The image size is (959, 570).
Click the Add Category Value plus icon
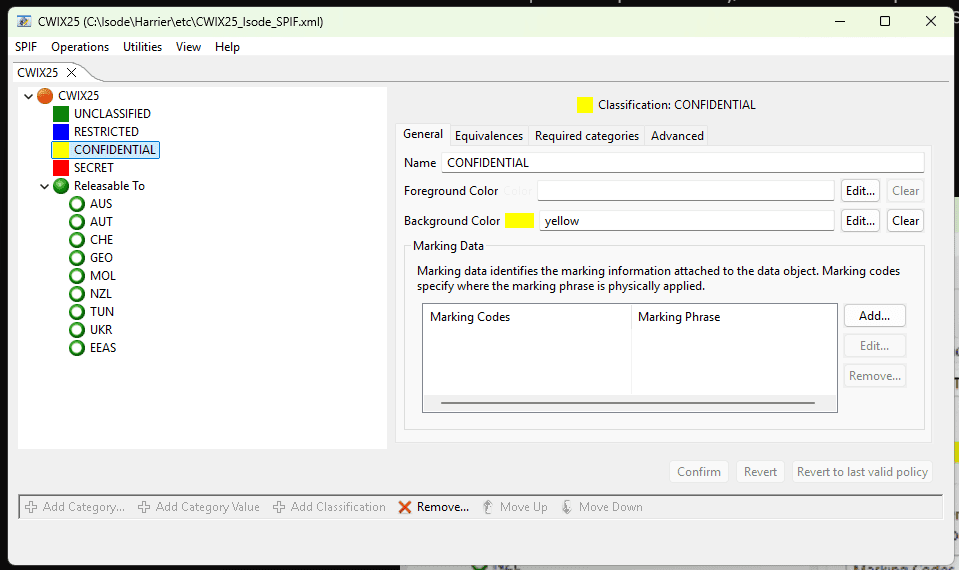coord(144,507)
